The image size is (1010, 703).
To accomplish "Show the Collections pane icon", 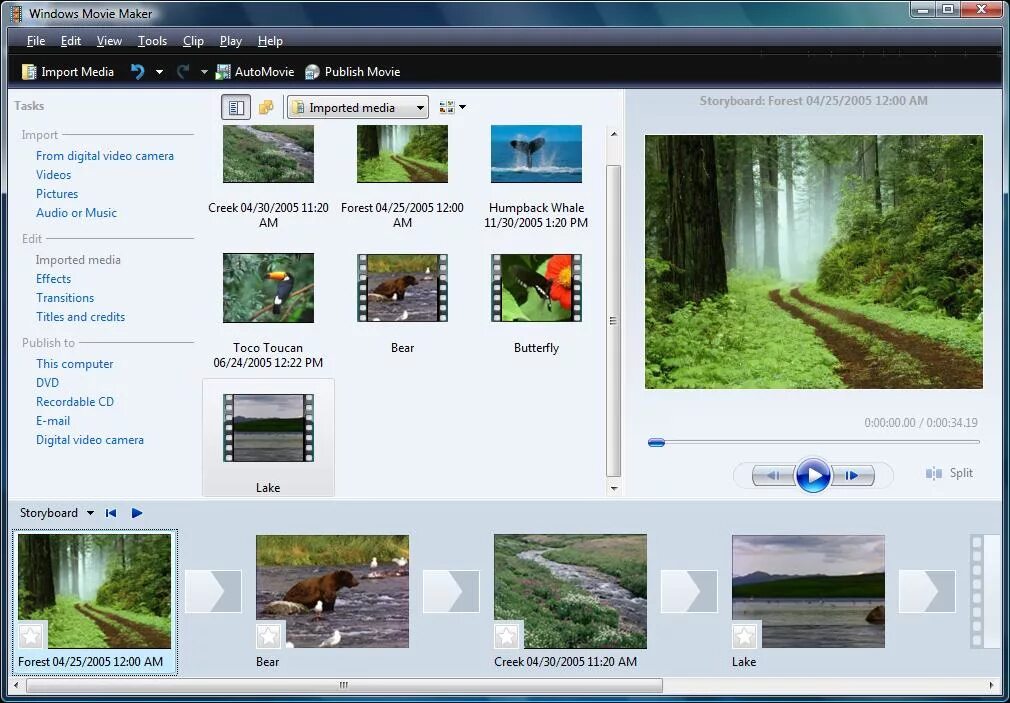I will 265,108.
